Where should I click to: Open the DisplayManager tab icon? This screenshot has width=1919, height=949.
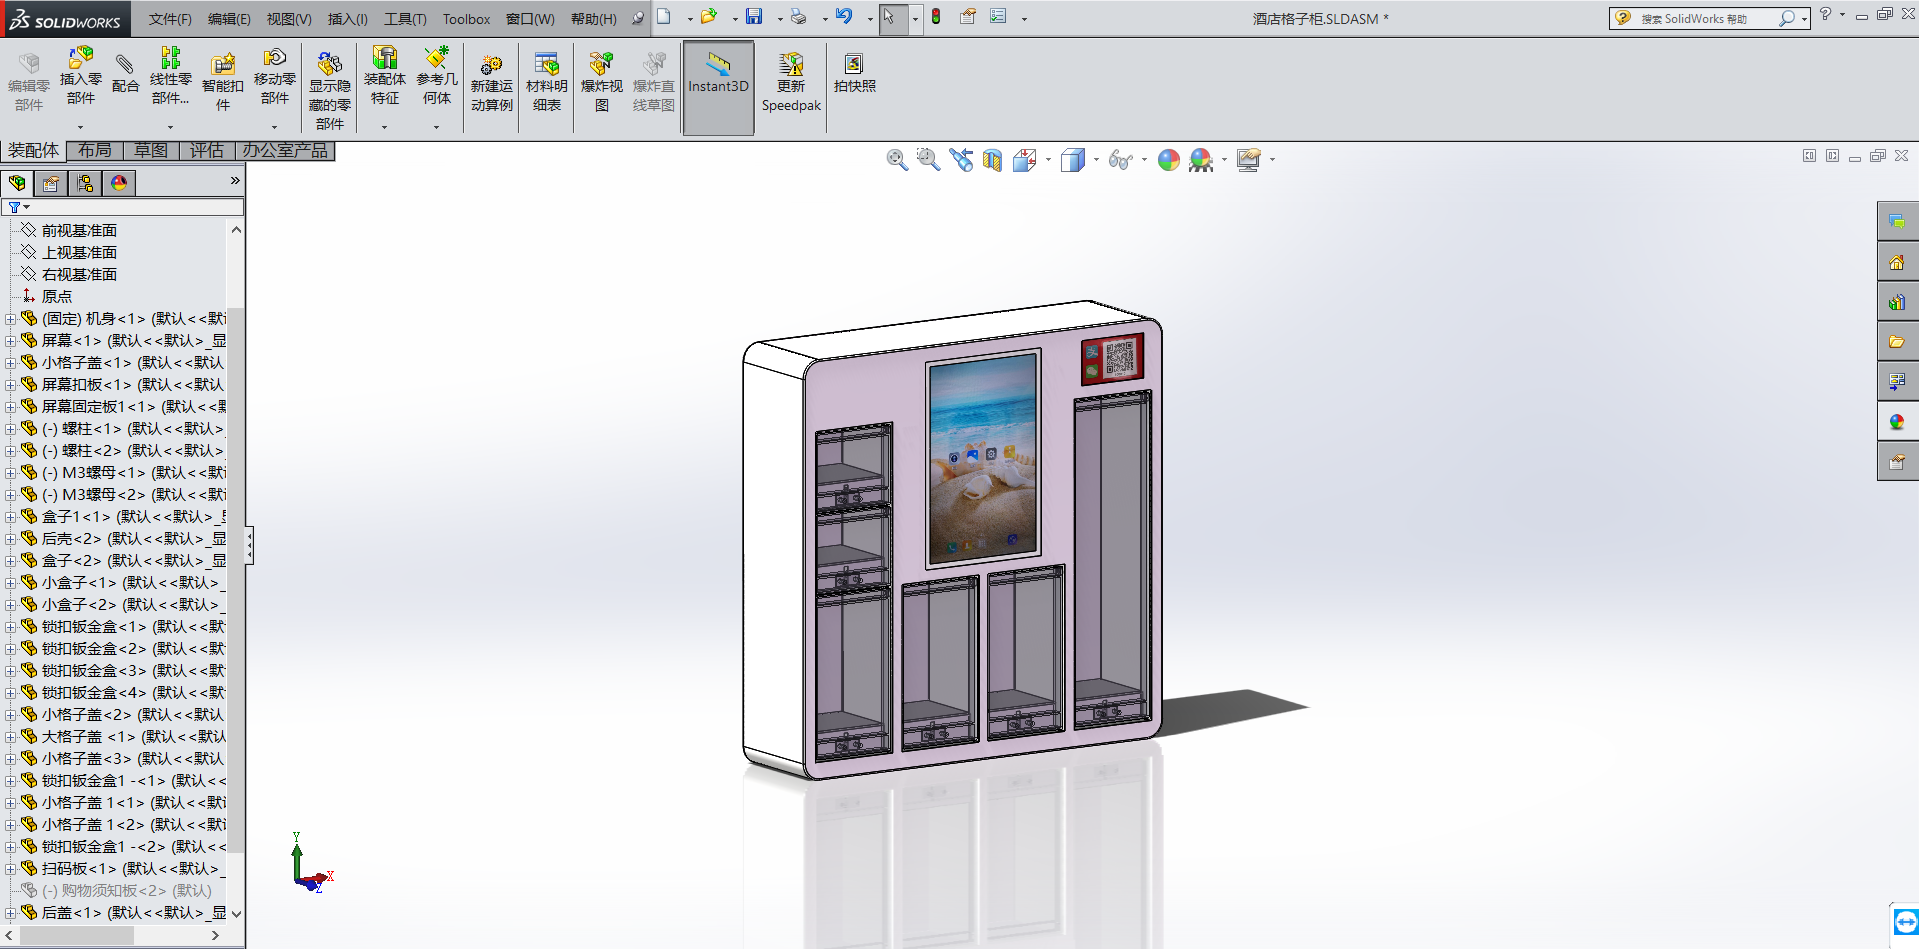(x=119, y=183)
